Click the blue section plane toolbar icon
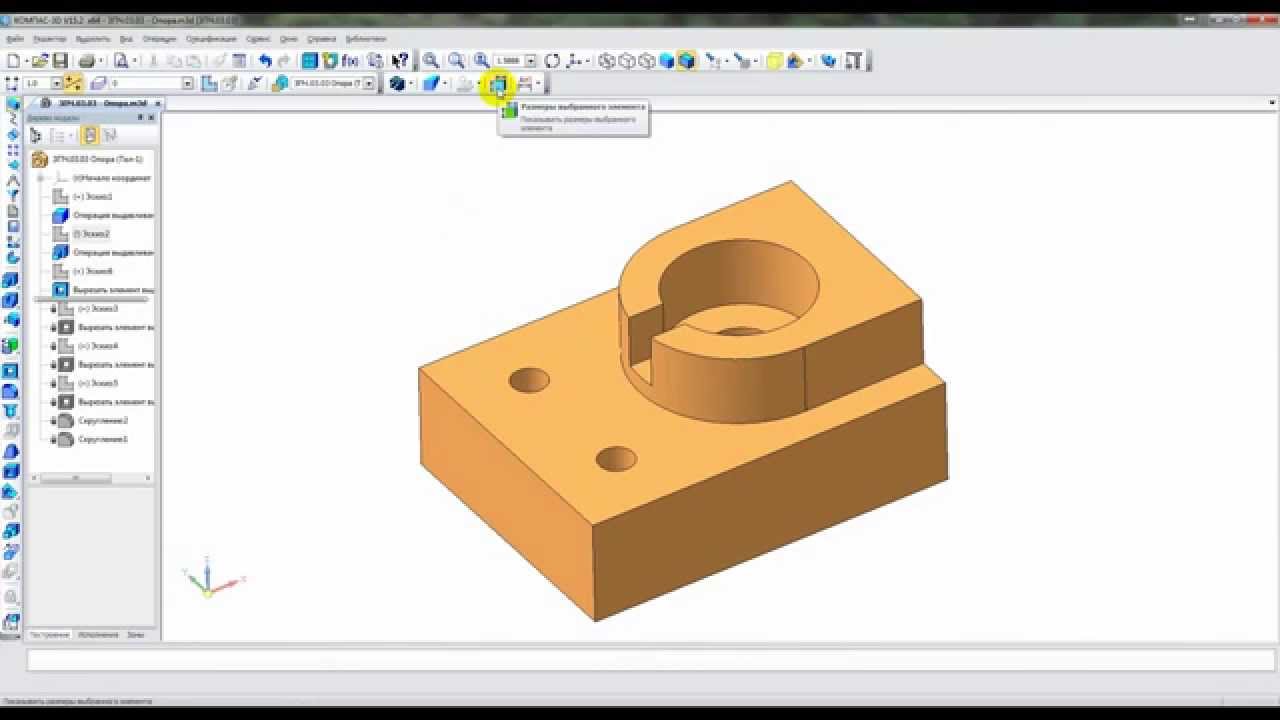1280x720 pixels. (x=431, y=84)
